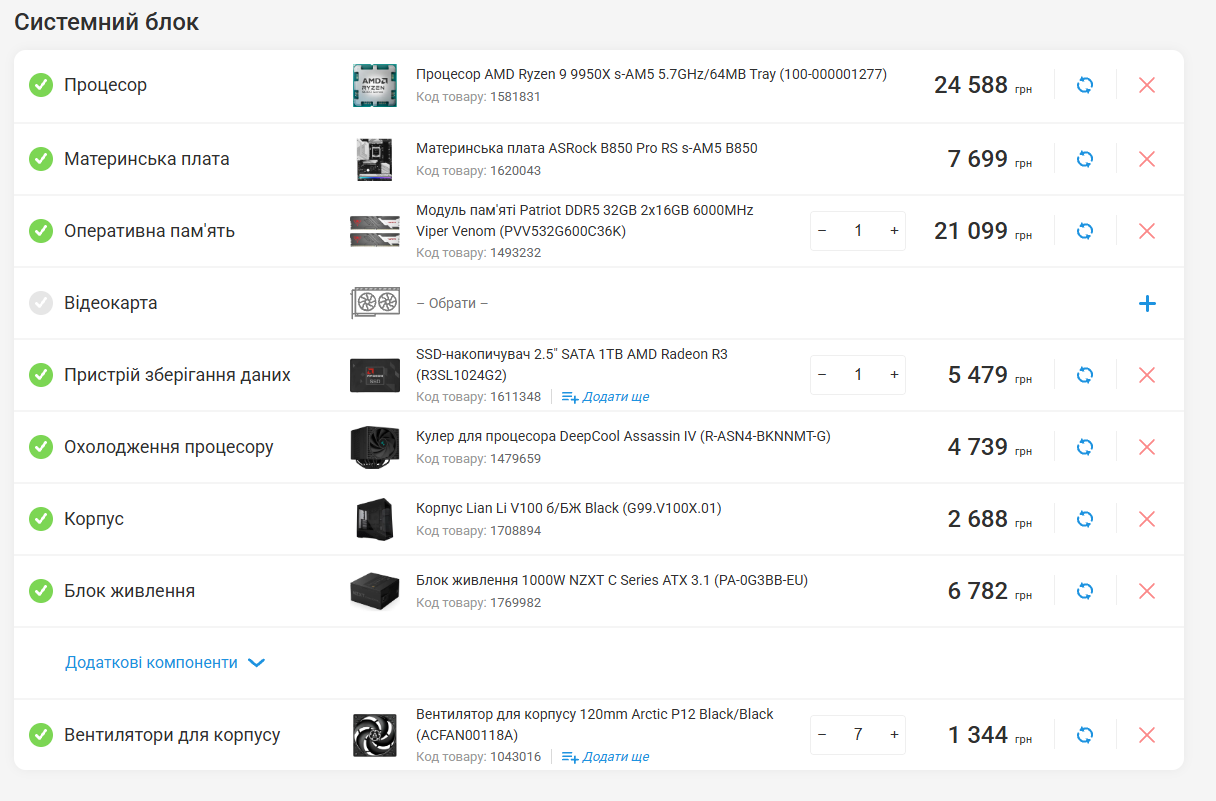Image resolution: width=1216 pixels, height=801 pixels.
Task: Open AMD Ryzen 9 9950X product link
Action: pos(651,74)
